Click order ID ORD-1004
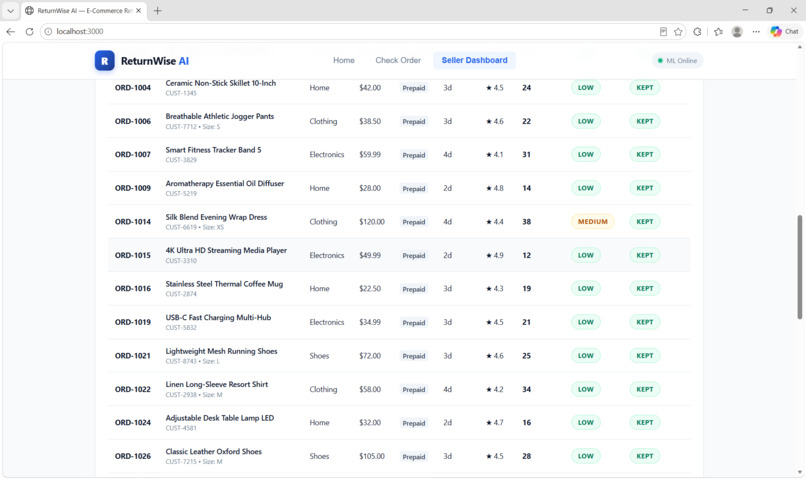This screenshot has height=479, width=806. [x=133, y=88]
